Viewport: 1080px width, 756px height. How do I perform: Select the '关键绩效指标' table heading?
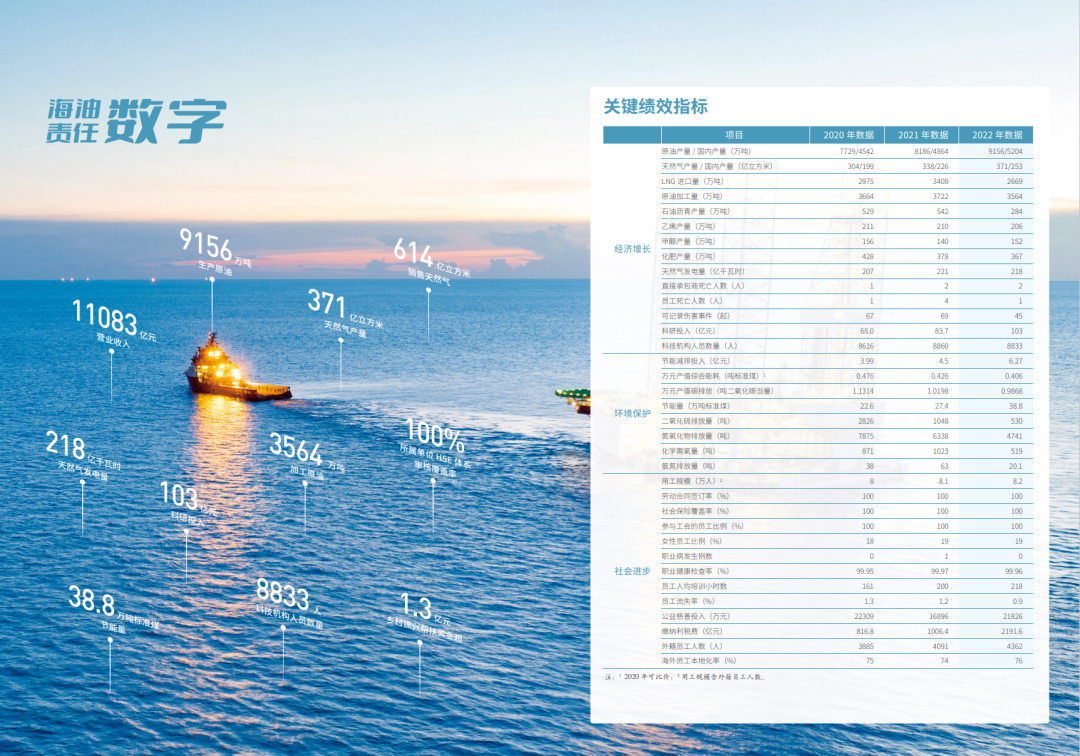pyautogui.click(x=656, y=106)
